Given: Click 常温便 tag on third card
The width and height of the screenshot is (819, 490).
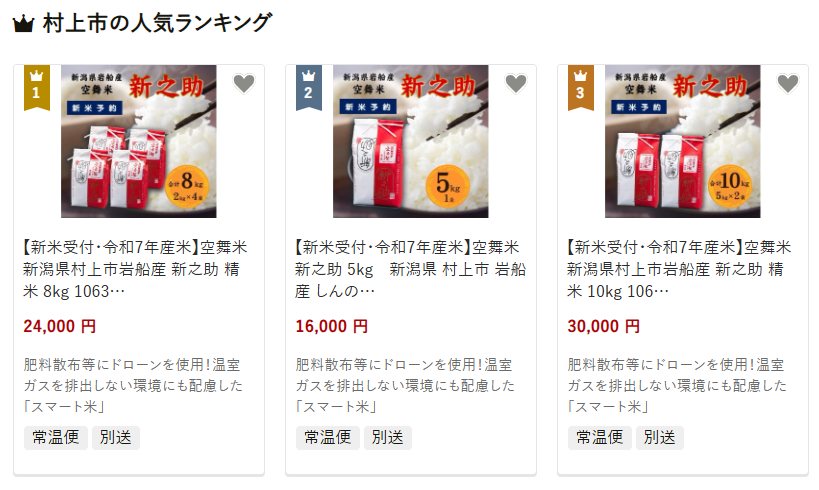Looking at the screenshot, I should [x=600, y=437].
